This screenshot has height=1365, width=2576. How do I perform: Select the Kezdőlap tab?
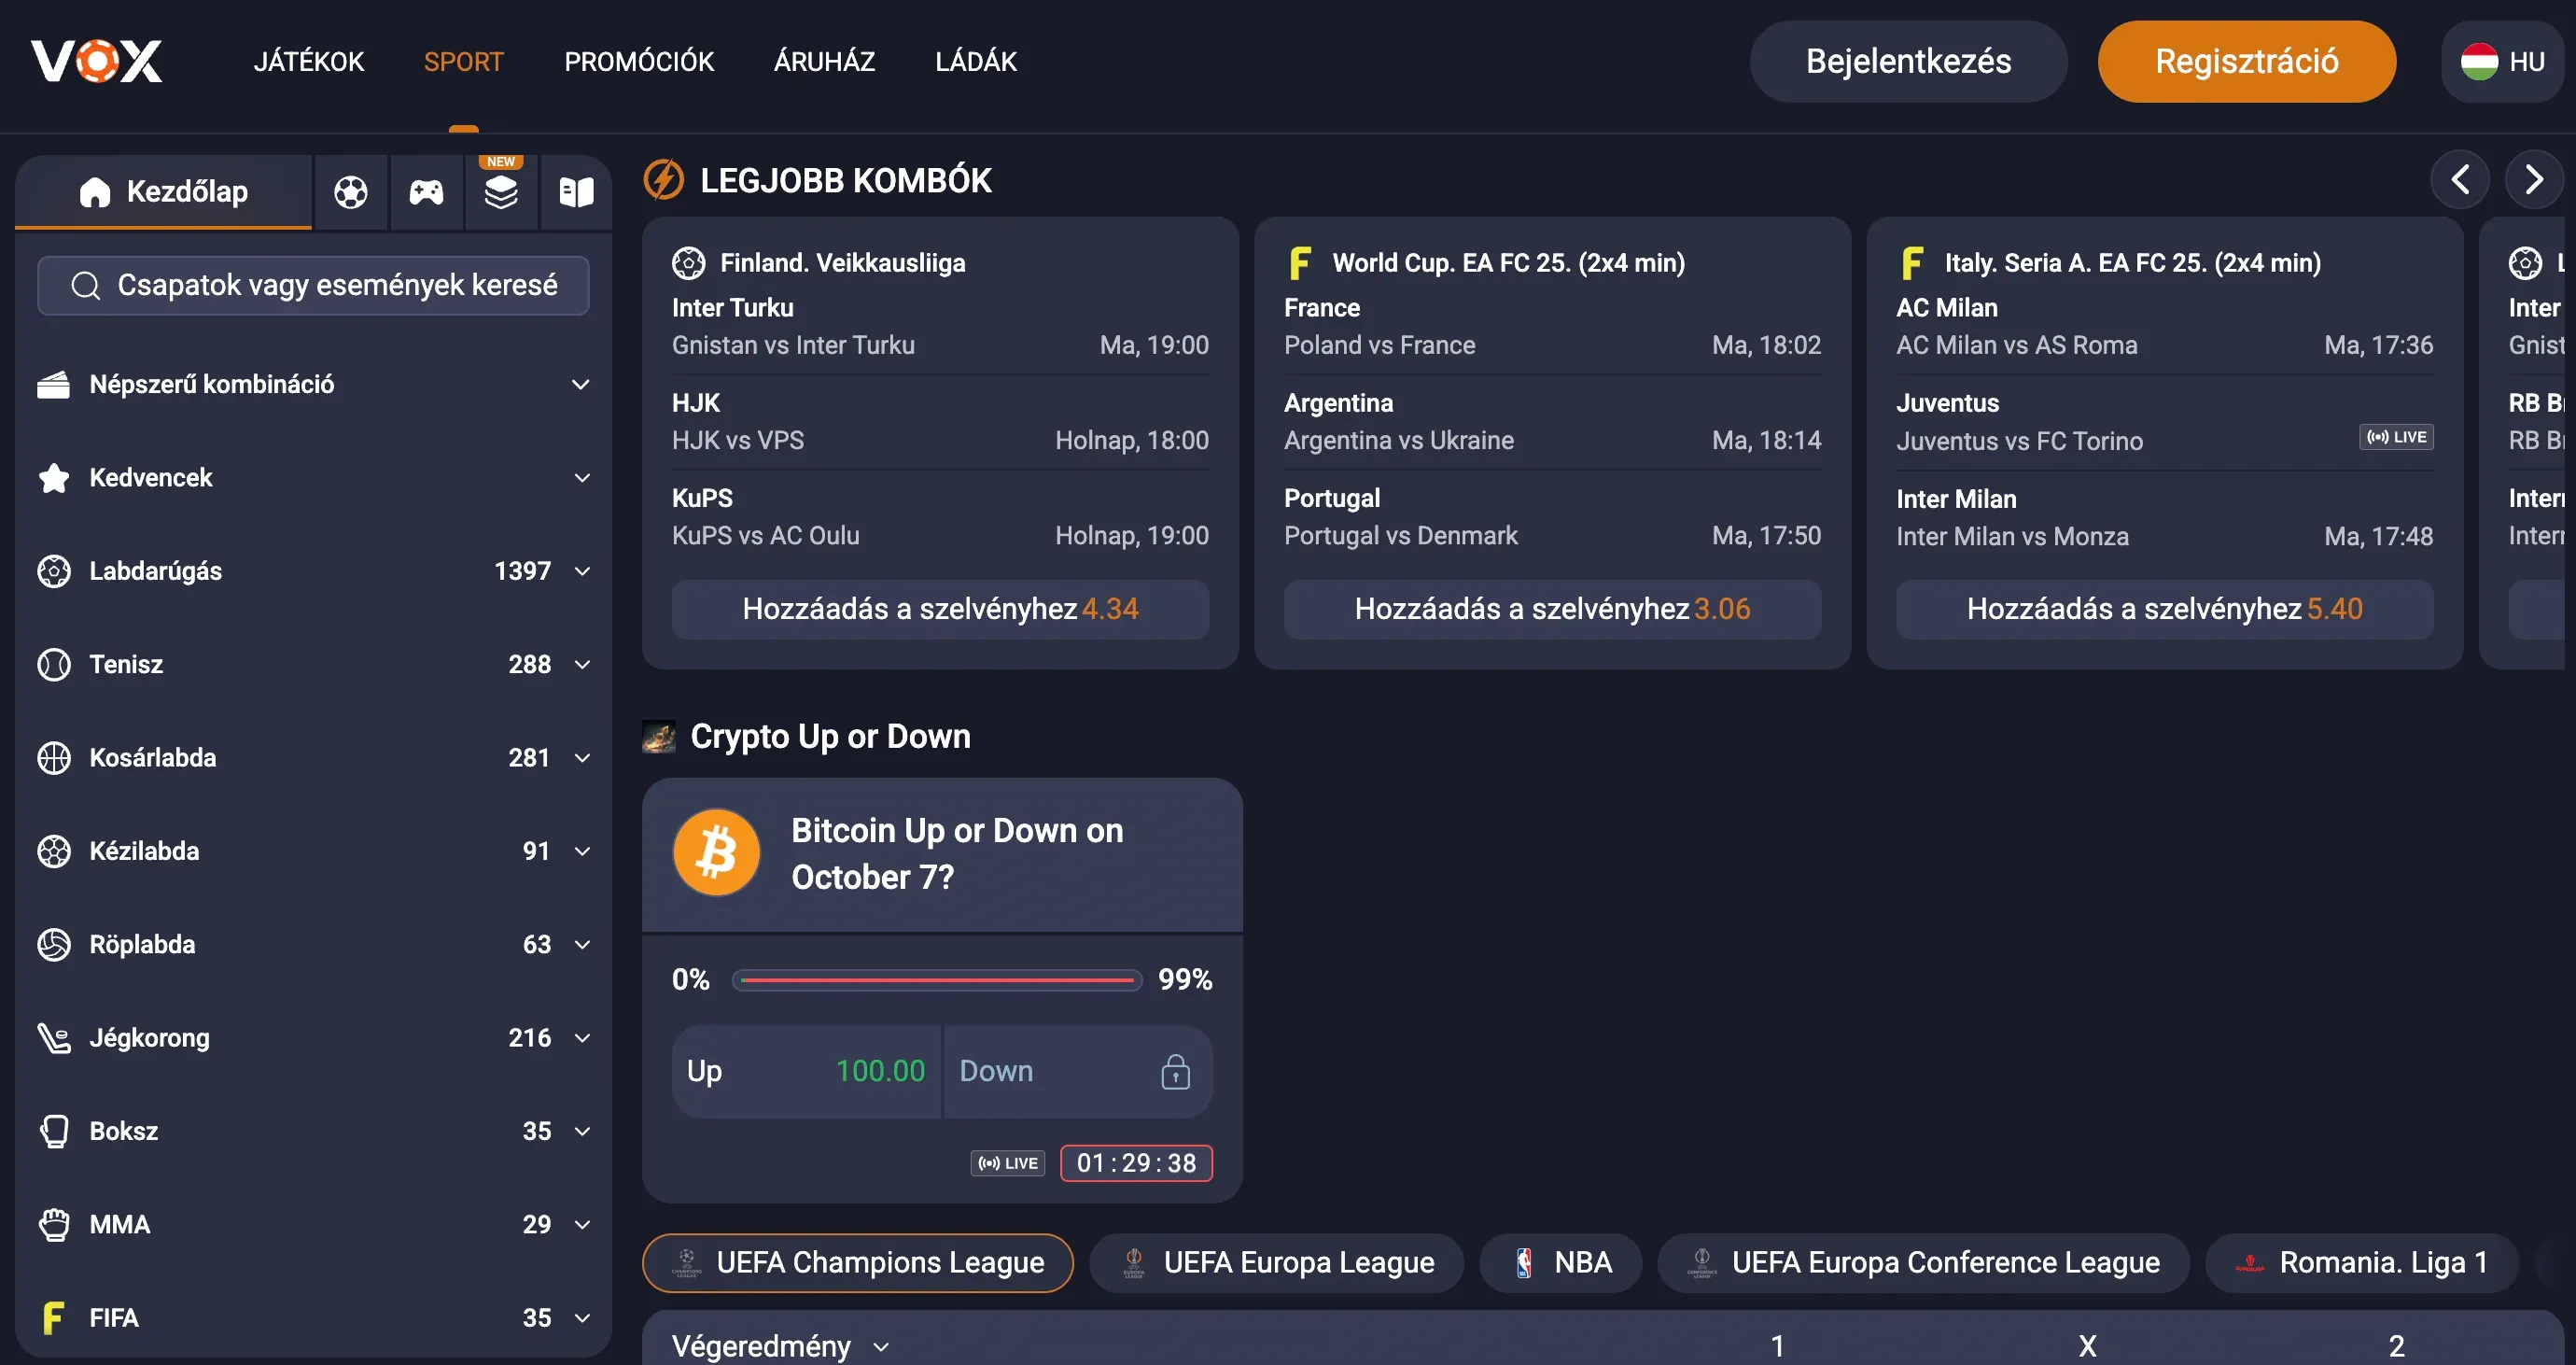[x=164, y=191]
